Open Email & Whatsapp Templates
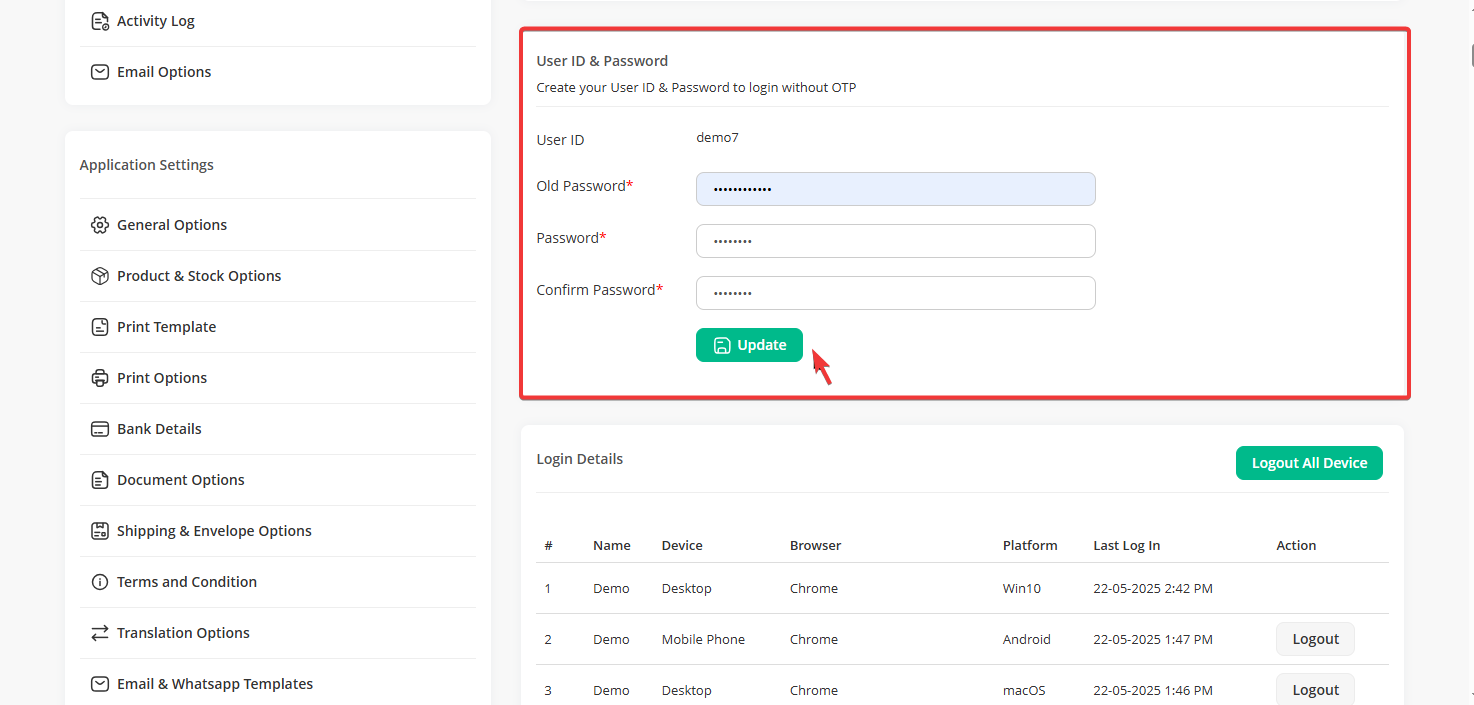 tap(214, 684)
